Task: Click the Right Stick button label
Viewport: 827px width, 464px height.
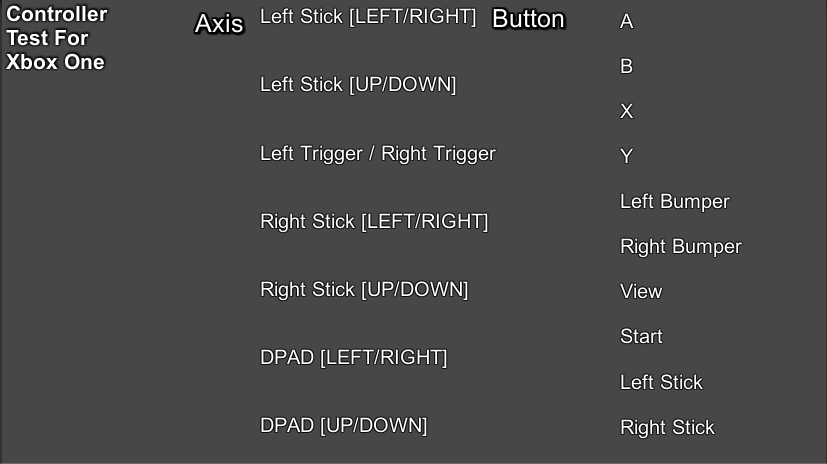Action: point(667,427)
